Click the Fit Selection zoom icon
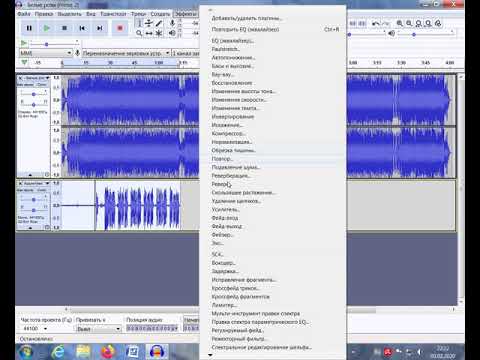Screen dimensions: 480x360 click(419, 23)
